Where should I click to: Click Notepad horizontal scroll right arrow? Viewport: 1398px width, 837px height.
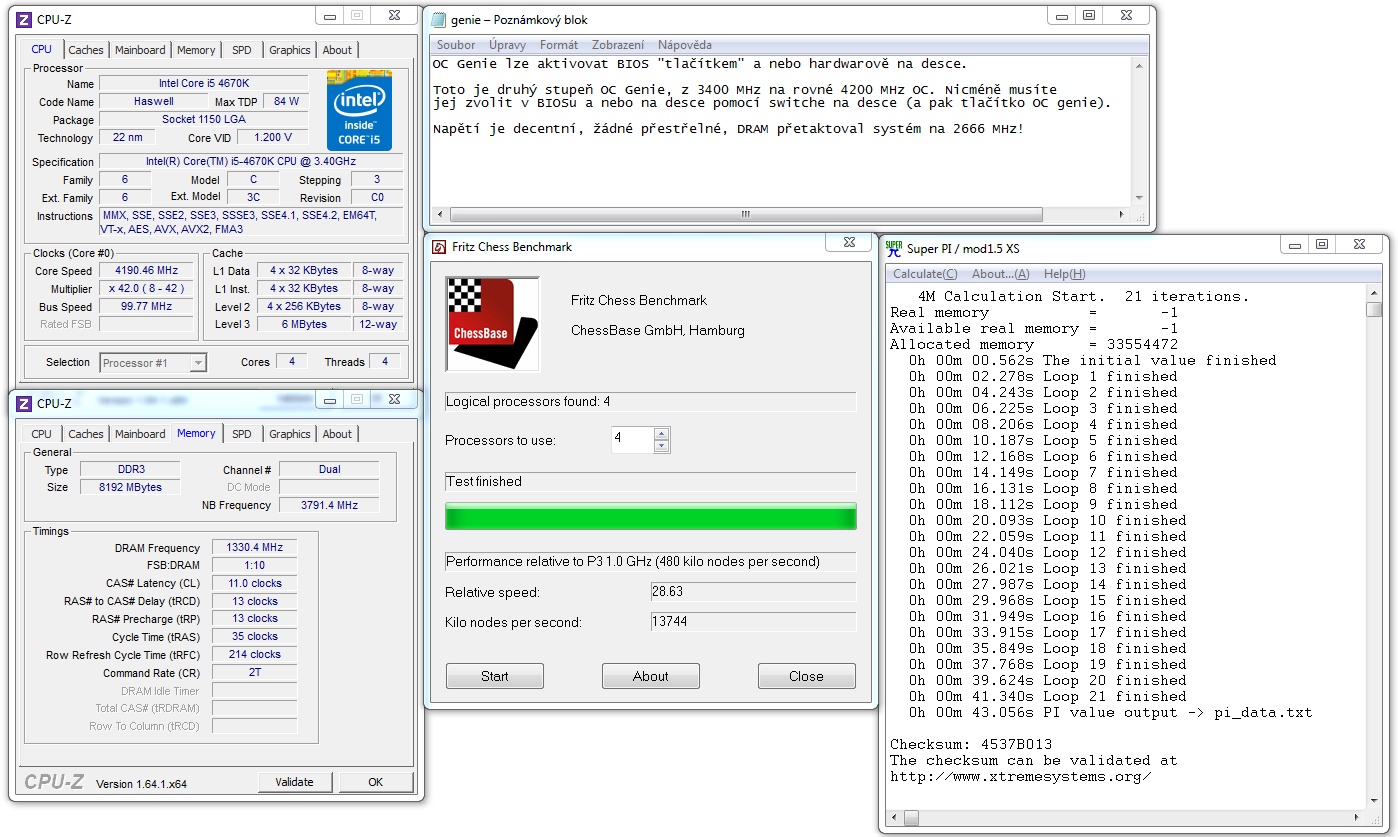[1124, 215]
